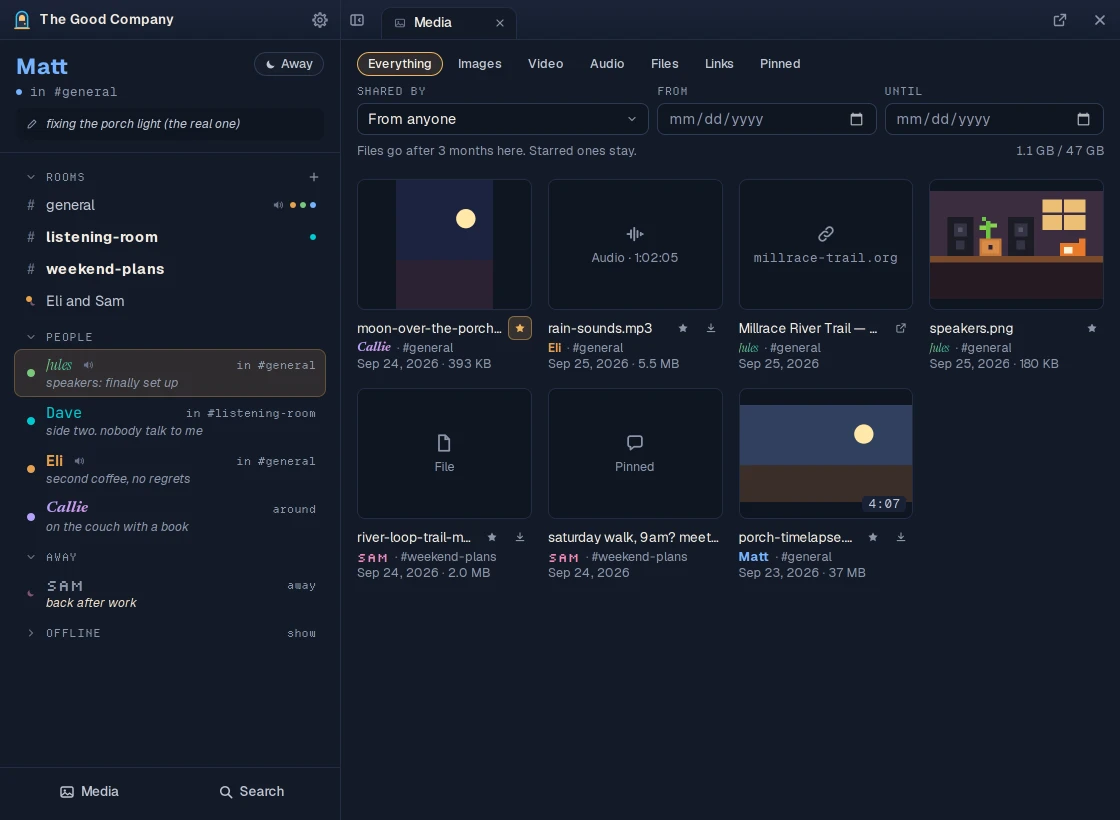This screenshot has height=820, width=1120.
Task: Click the FROM date field
Action: (766, 119)
